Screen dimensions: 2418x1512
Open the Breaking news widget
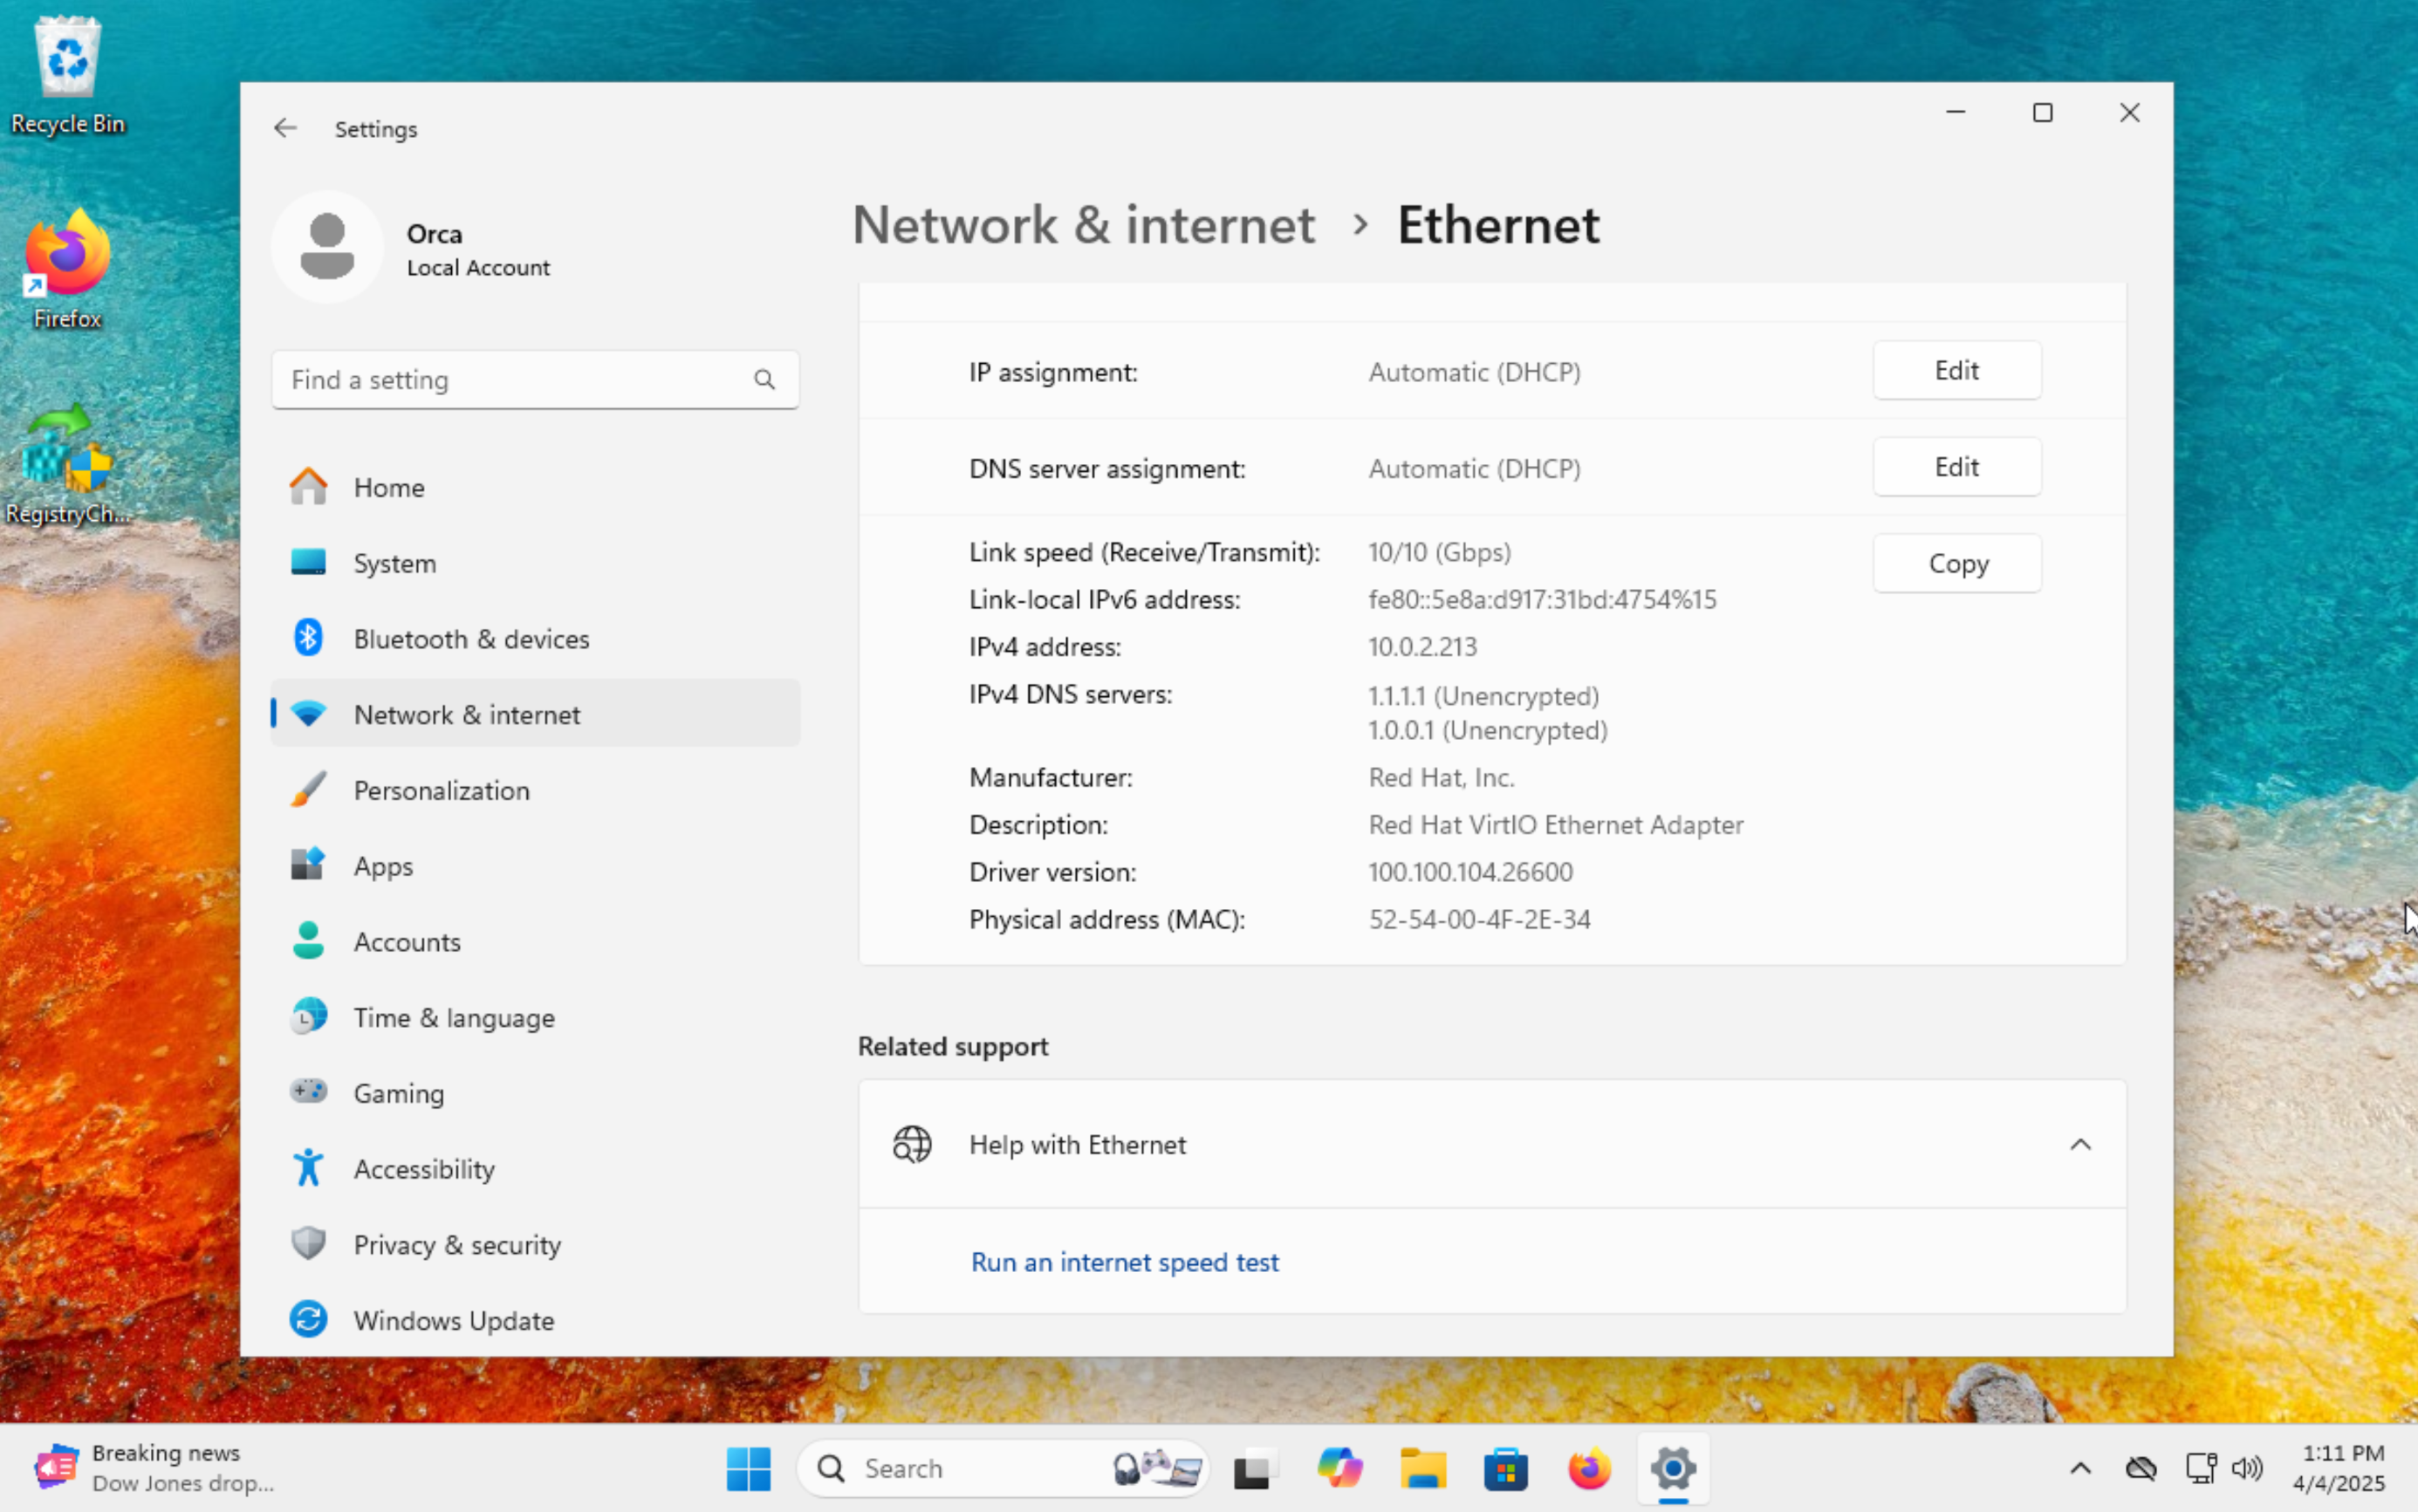point(155,1468)
